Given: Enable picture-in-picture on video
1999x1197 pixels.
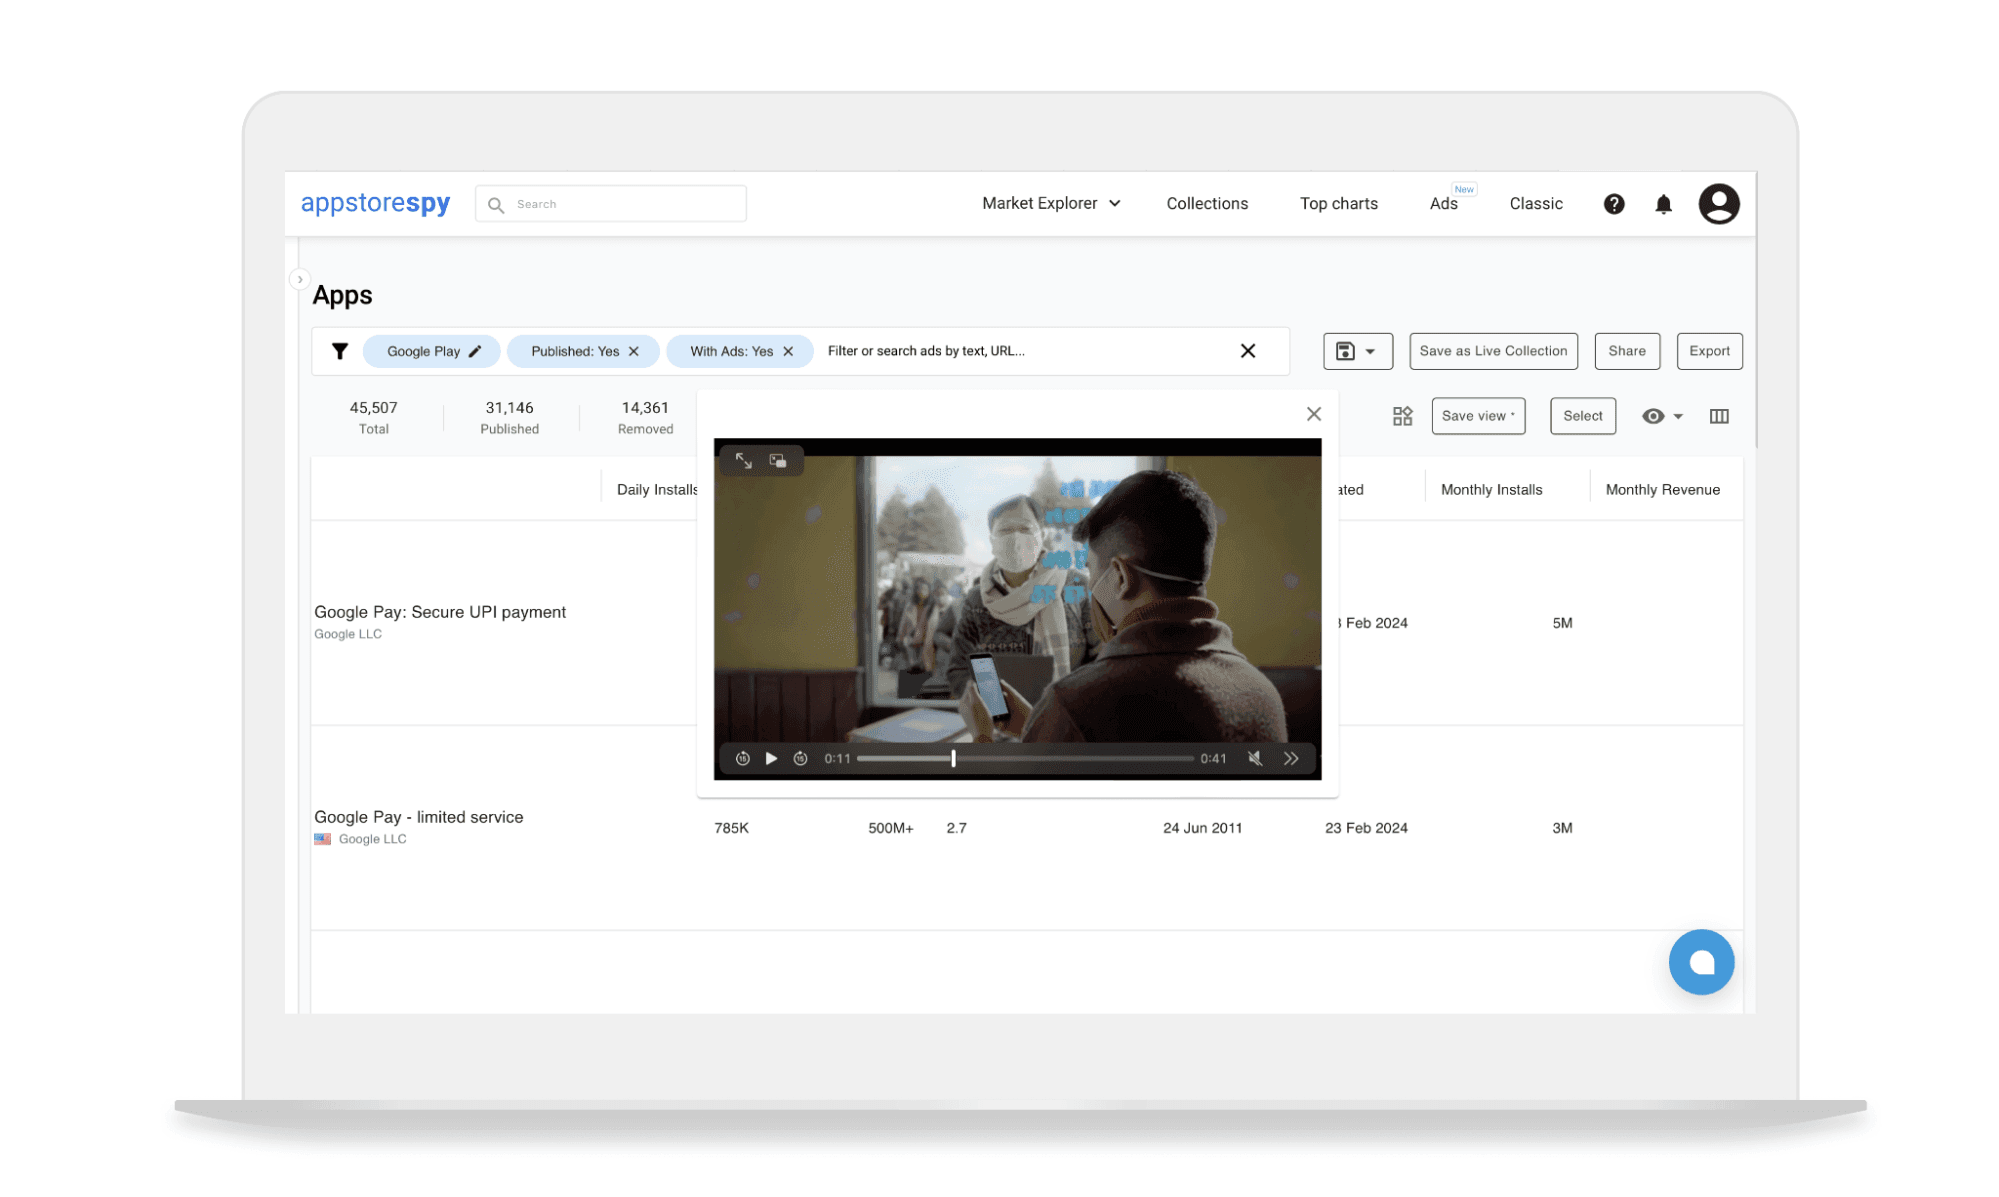Looking at the screenshot, I should pos(778,460).
